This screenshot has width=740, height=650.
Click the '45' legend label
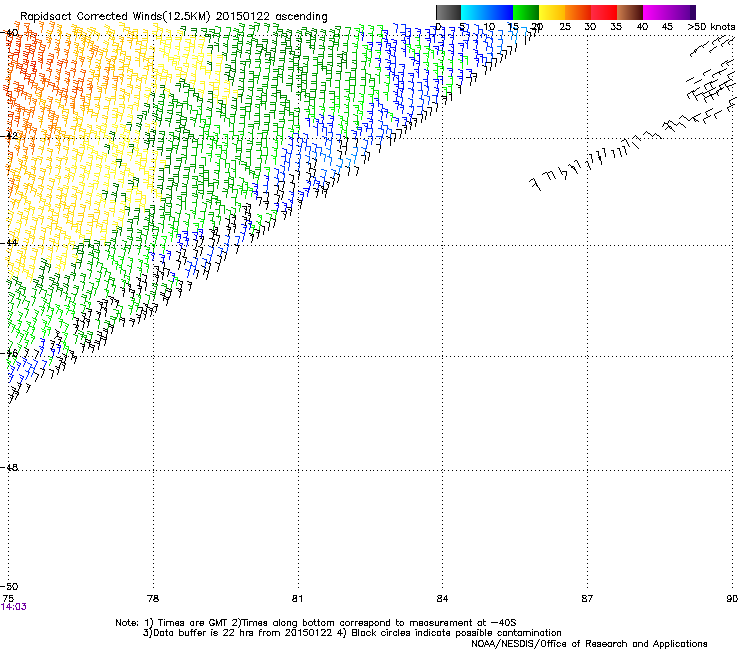point(667,27)
